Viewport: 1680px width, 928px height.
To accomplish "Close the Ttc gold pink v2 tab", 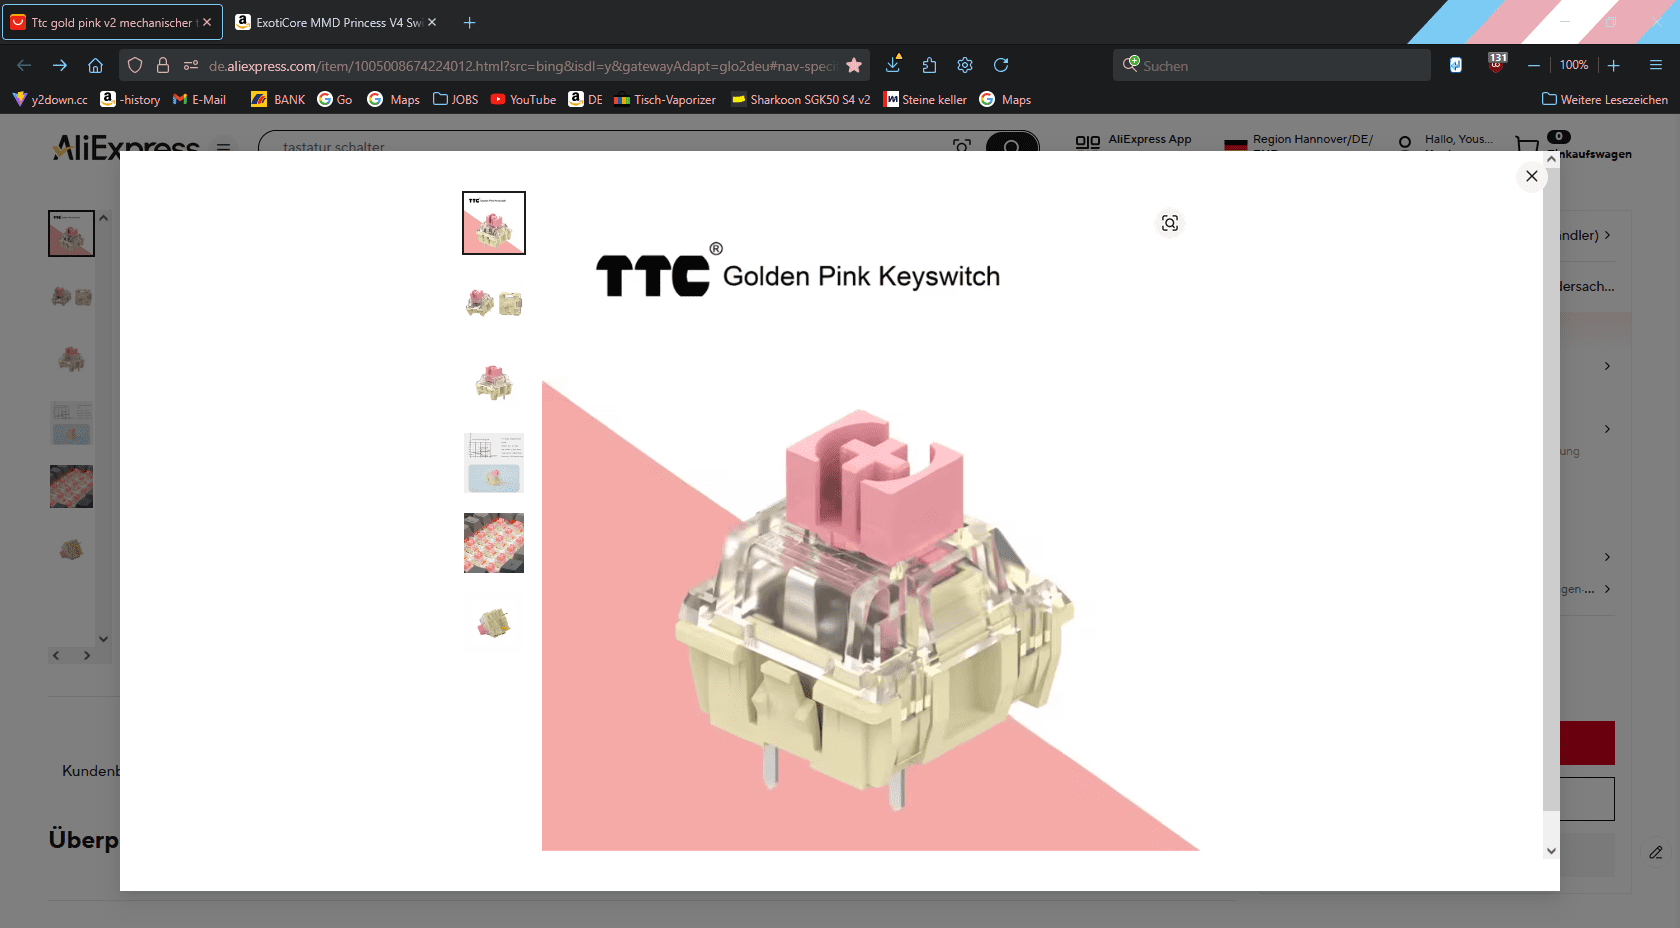I will [207, 22].
